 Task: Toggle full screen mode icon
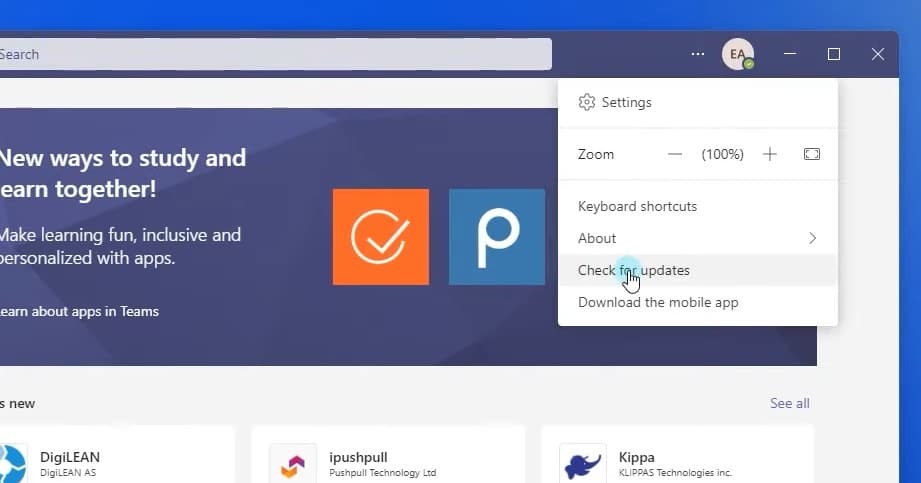(x=812, y=155)
